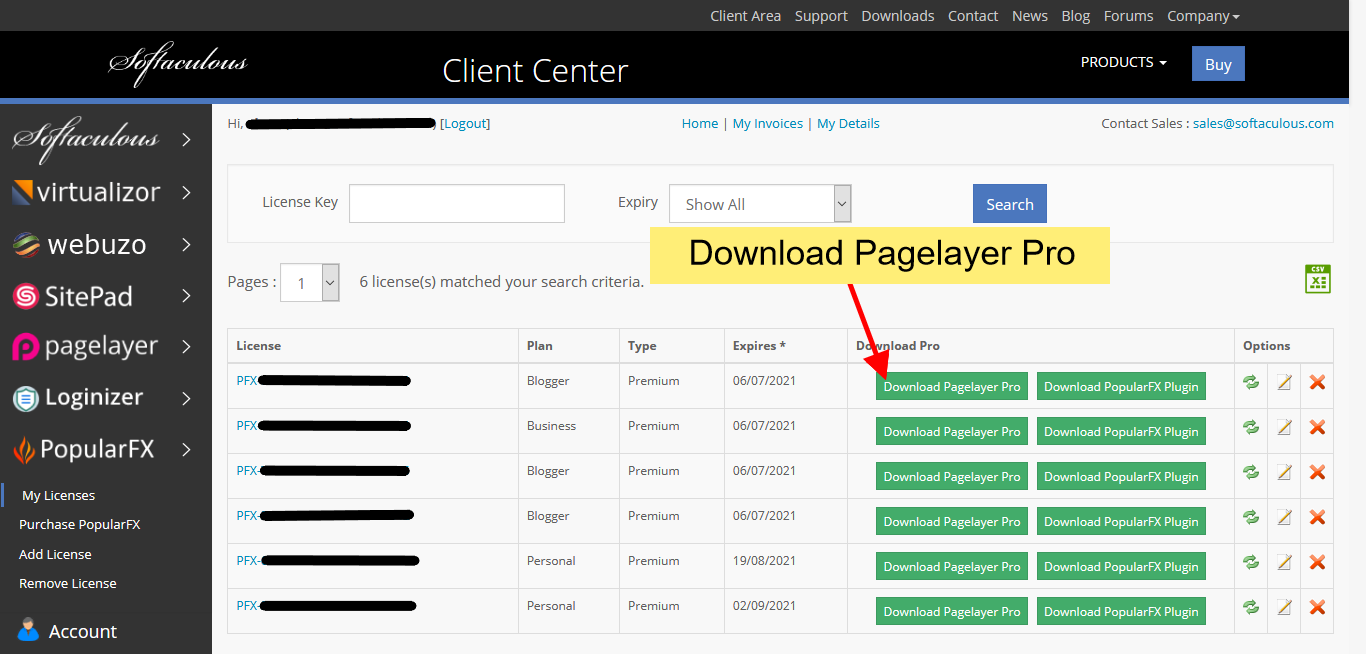This screenshot has width=1366, height=654.
Task: Click the Loginizer sidebar logo
Action: coord(78,397)
